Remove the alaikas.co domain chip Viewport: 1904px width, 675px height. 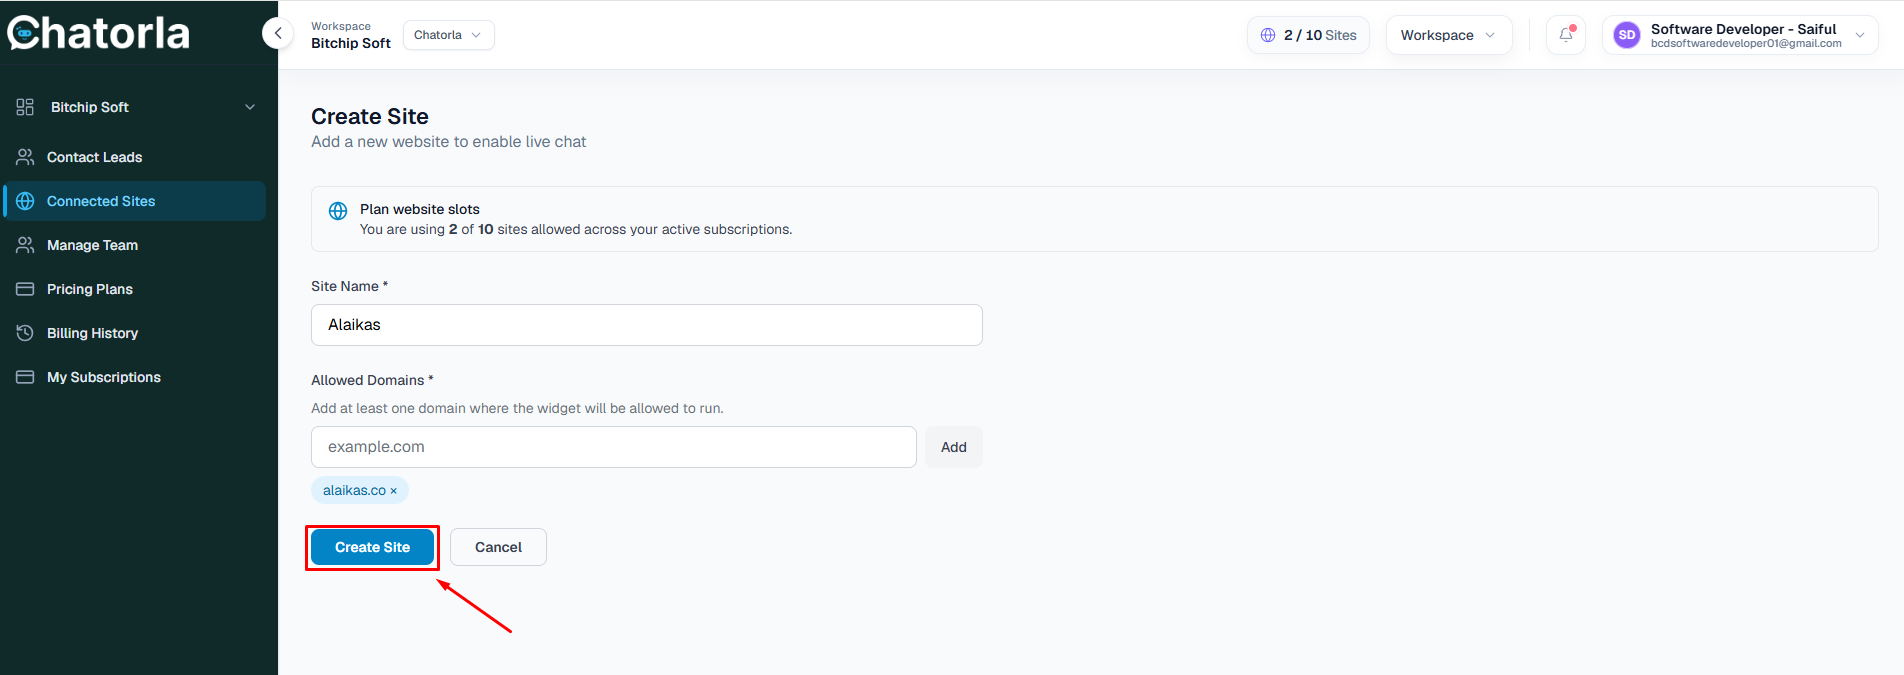click(x=393, y=491)
